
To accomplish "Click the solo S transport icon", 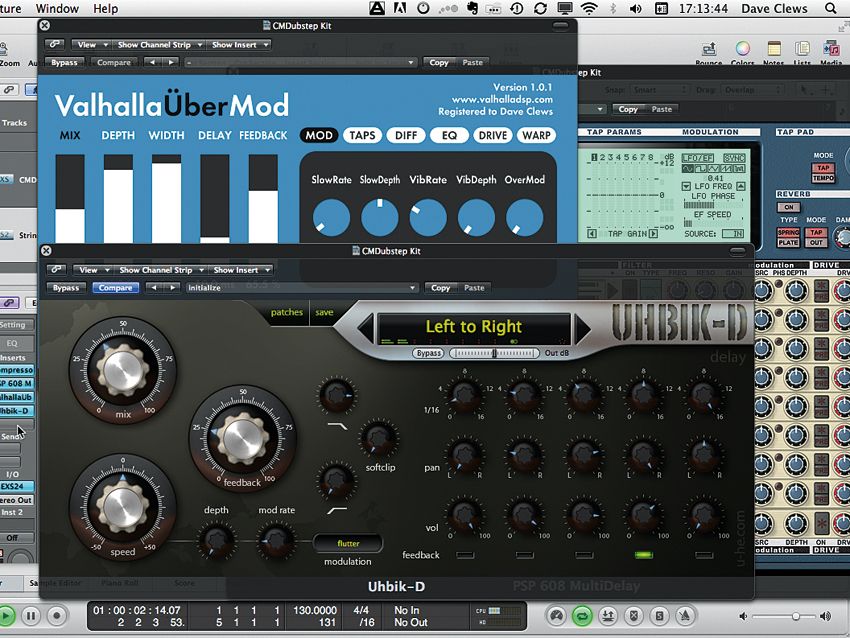I will [x=659, y=616].
